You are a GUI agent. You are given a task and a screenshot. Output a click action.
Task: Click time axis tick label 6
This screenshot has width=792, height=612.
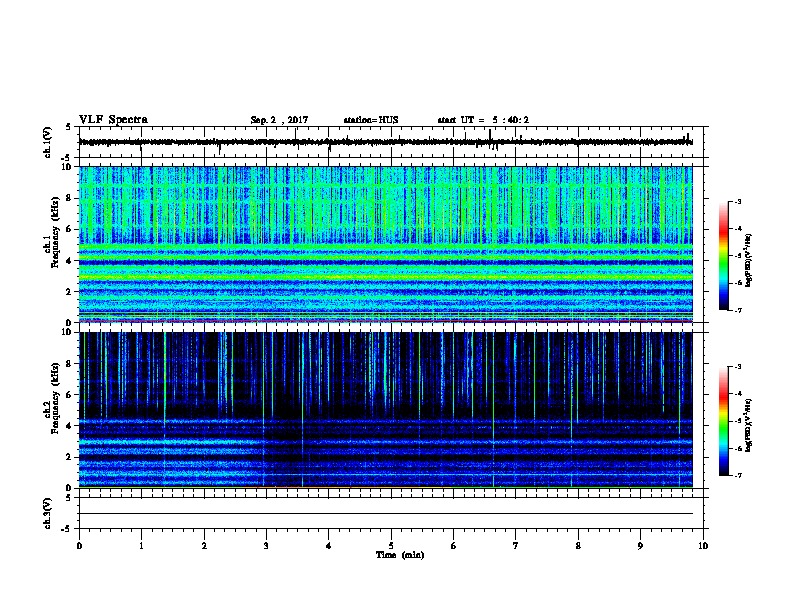coord(454,546)
